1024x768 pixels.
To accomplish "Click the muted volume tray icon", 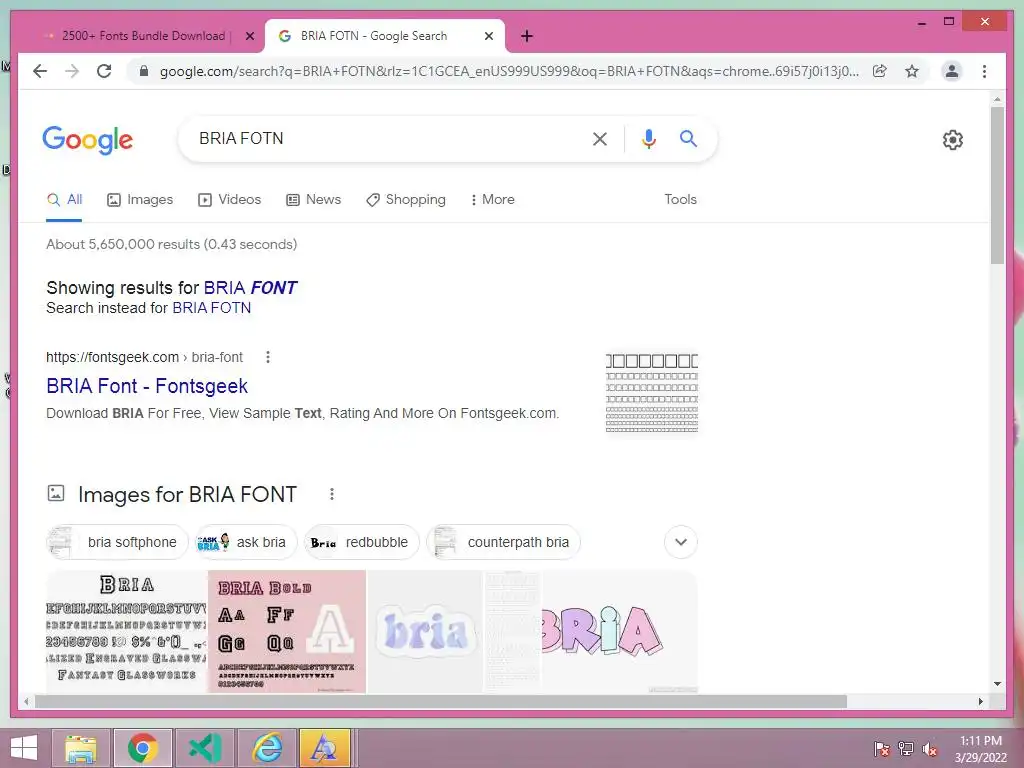I will [x=930, y=749].
